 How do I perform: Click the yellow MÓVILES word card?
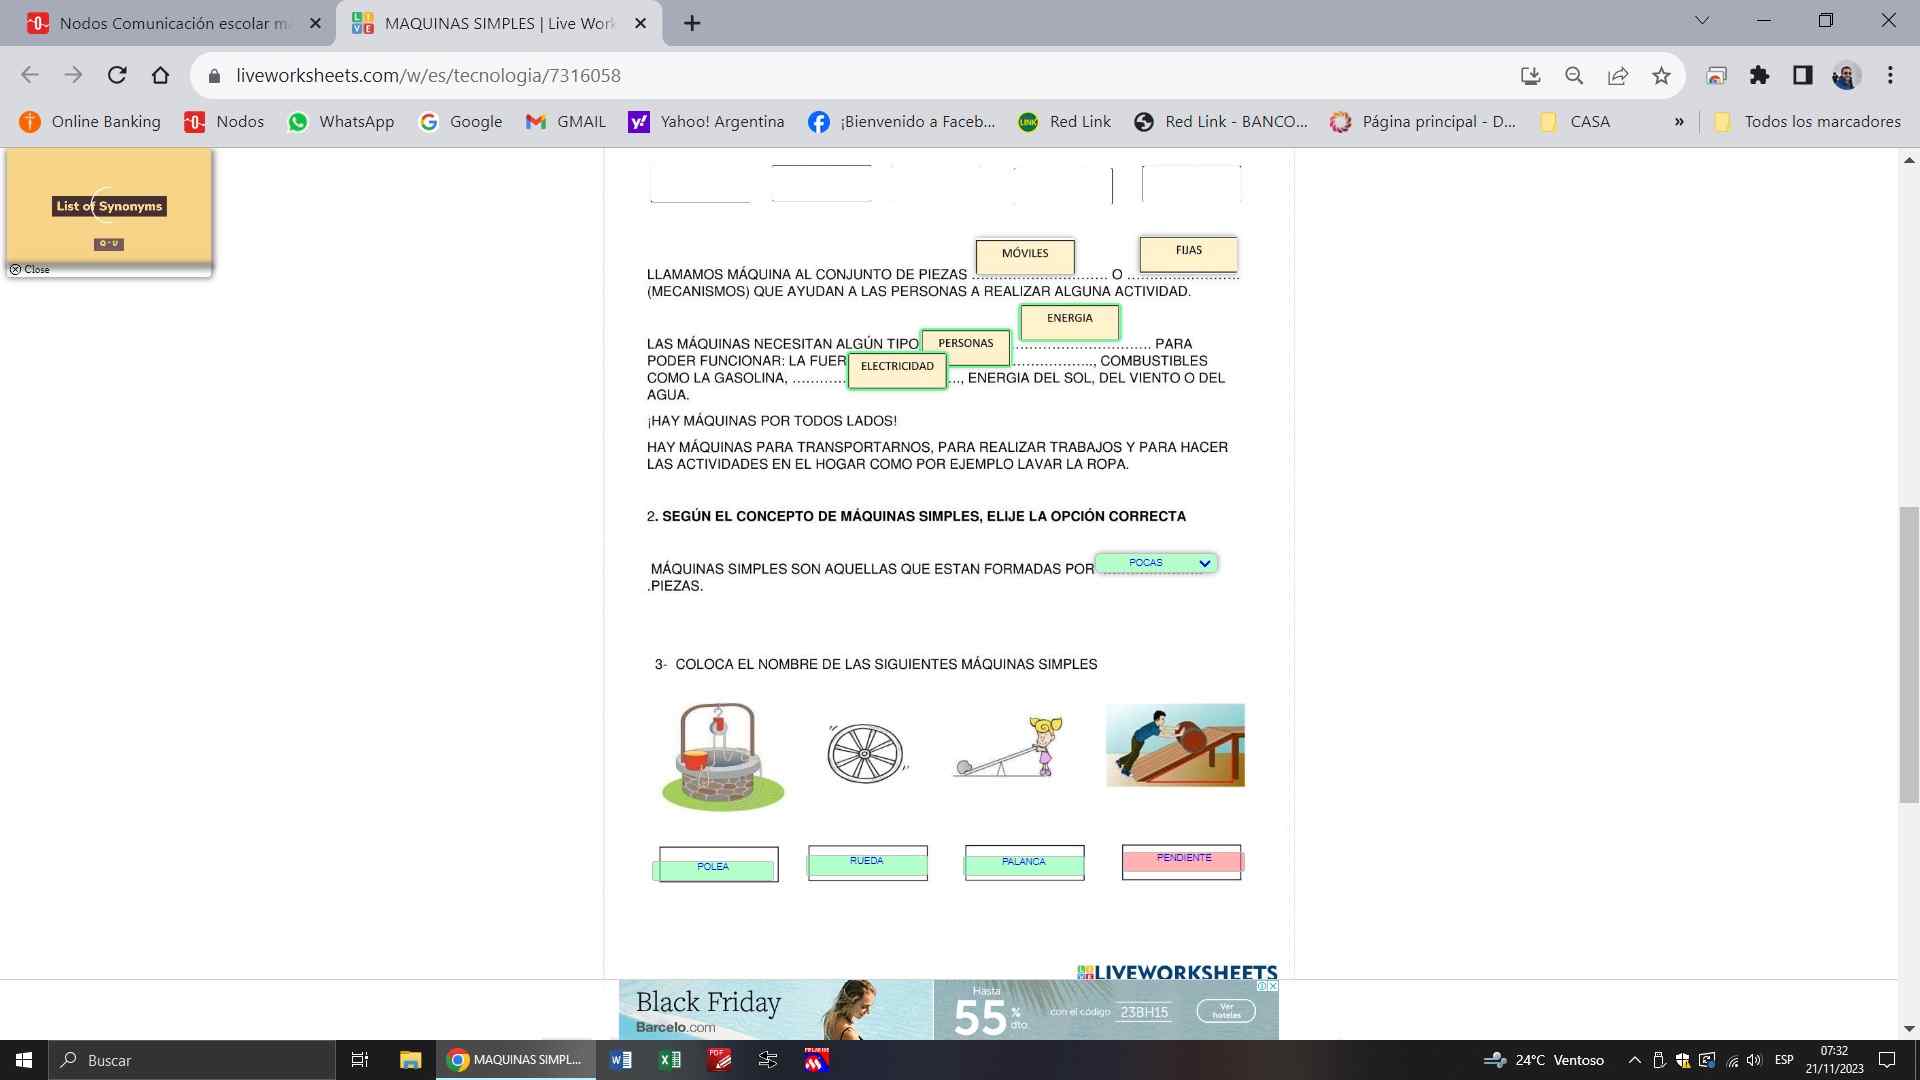coord(1025,255)
